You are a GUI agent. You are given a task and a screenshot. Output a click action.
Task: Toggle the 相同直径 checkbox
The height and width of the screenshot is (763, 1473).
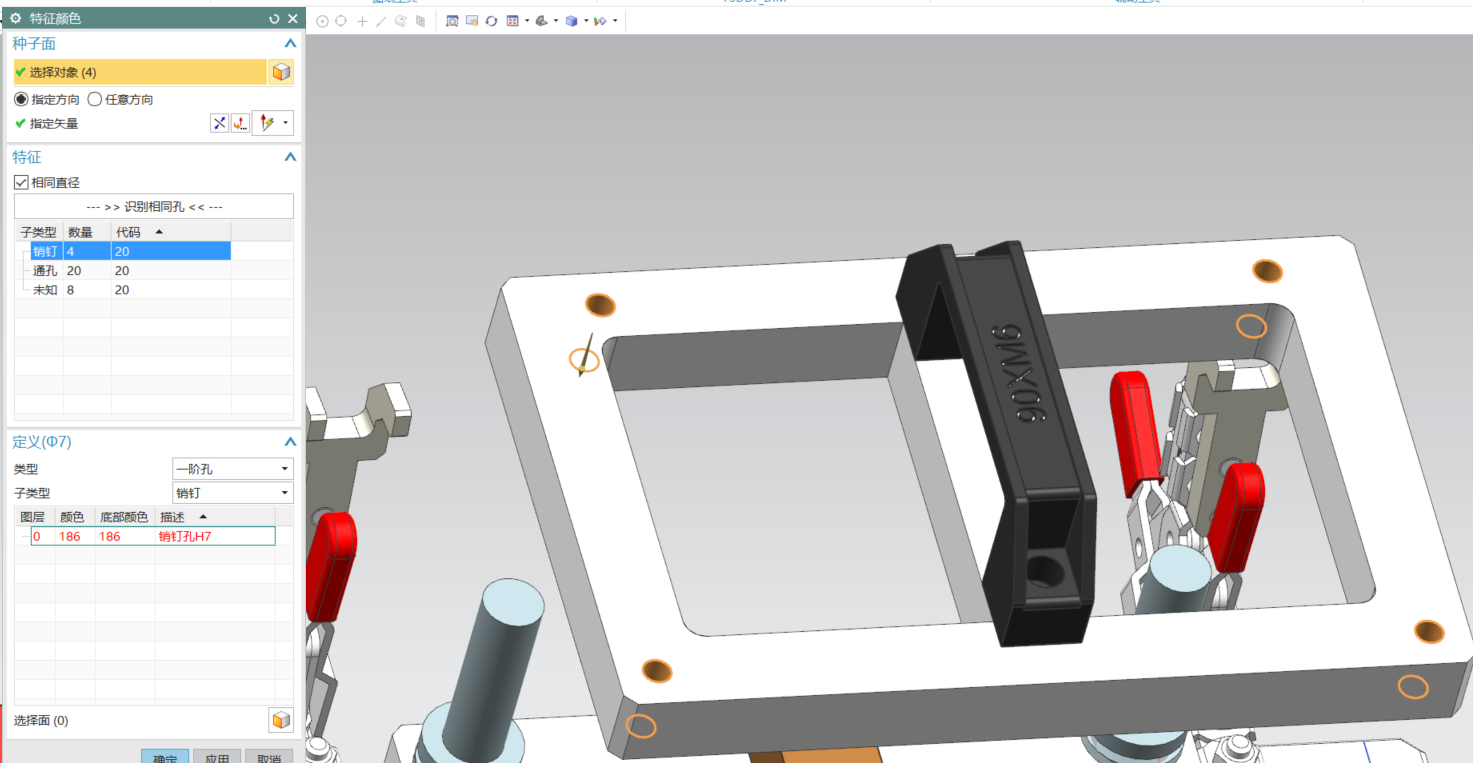click(x=21, y=182)
